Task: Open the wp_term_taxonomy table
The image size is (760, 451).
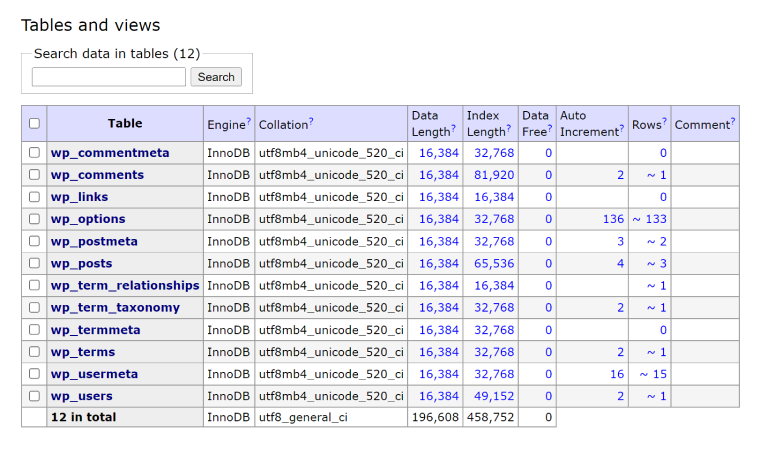Action: coord(115,307)
